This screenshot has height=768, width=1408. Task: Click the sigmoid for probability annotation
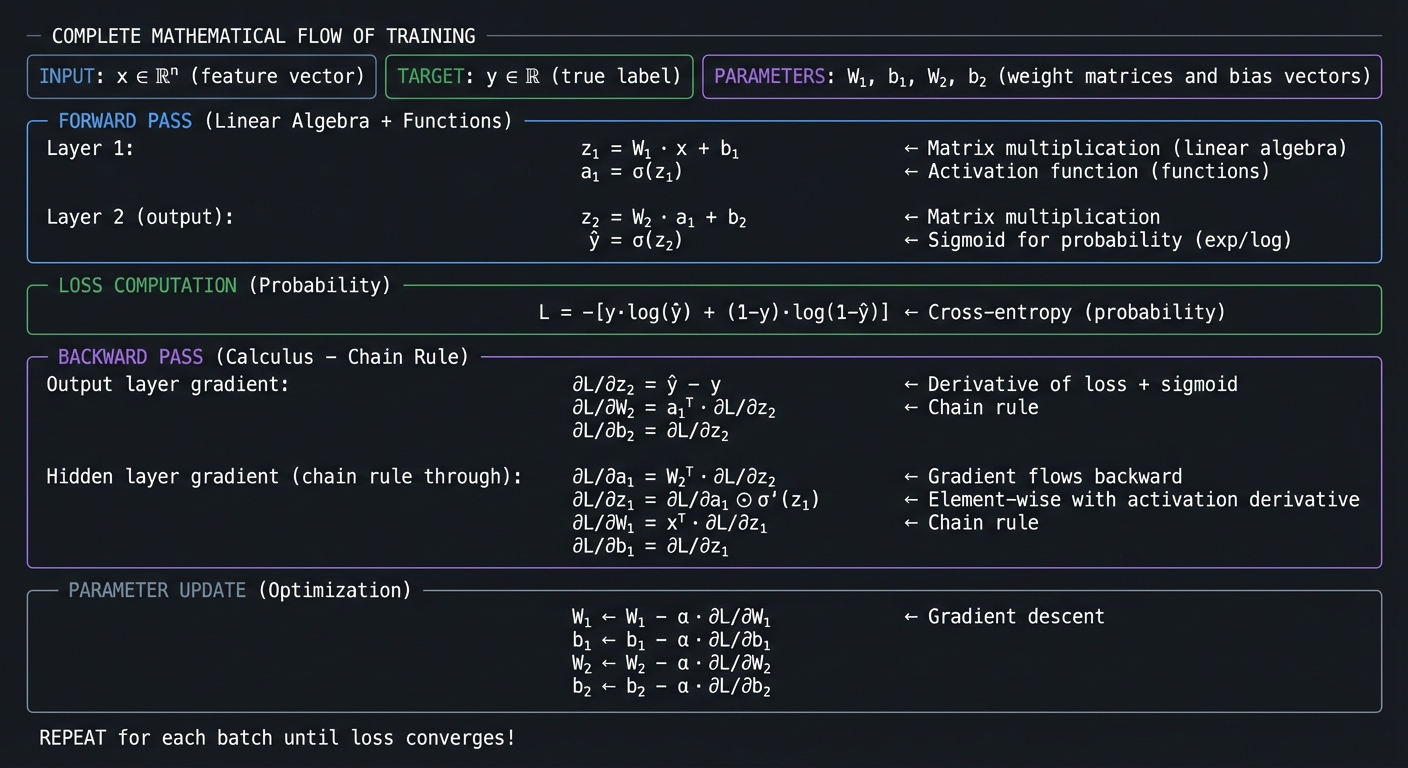point(1100,240)
